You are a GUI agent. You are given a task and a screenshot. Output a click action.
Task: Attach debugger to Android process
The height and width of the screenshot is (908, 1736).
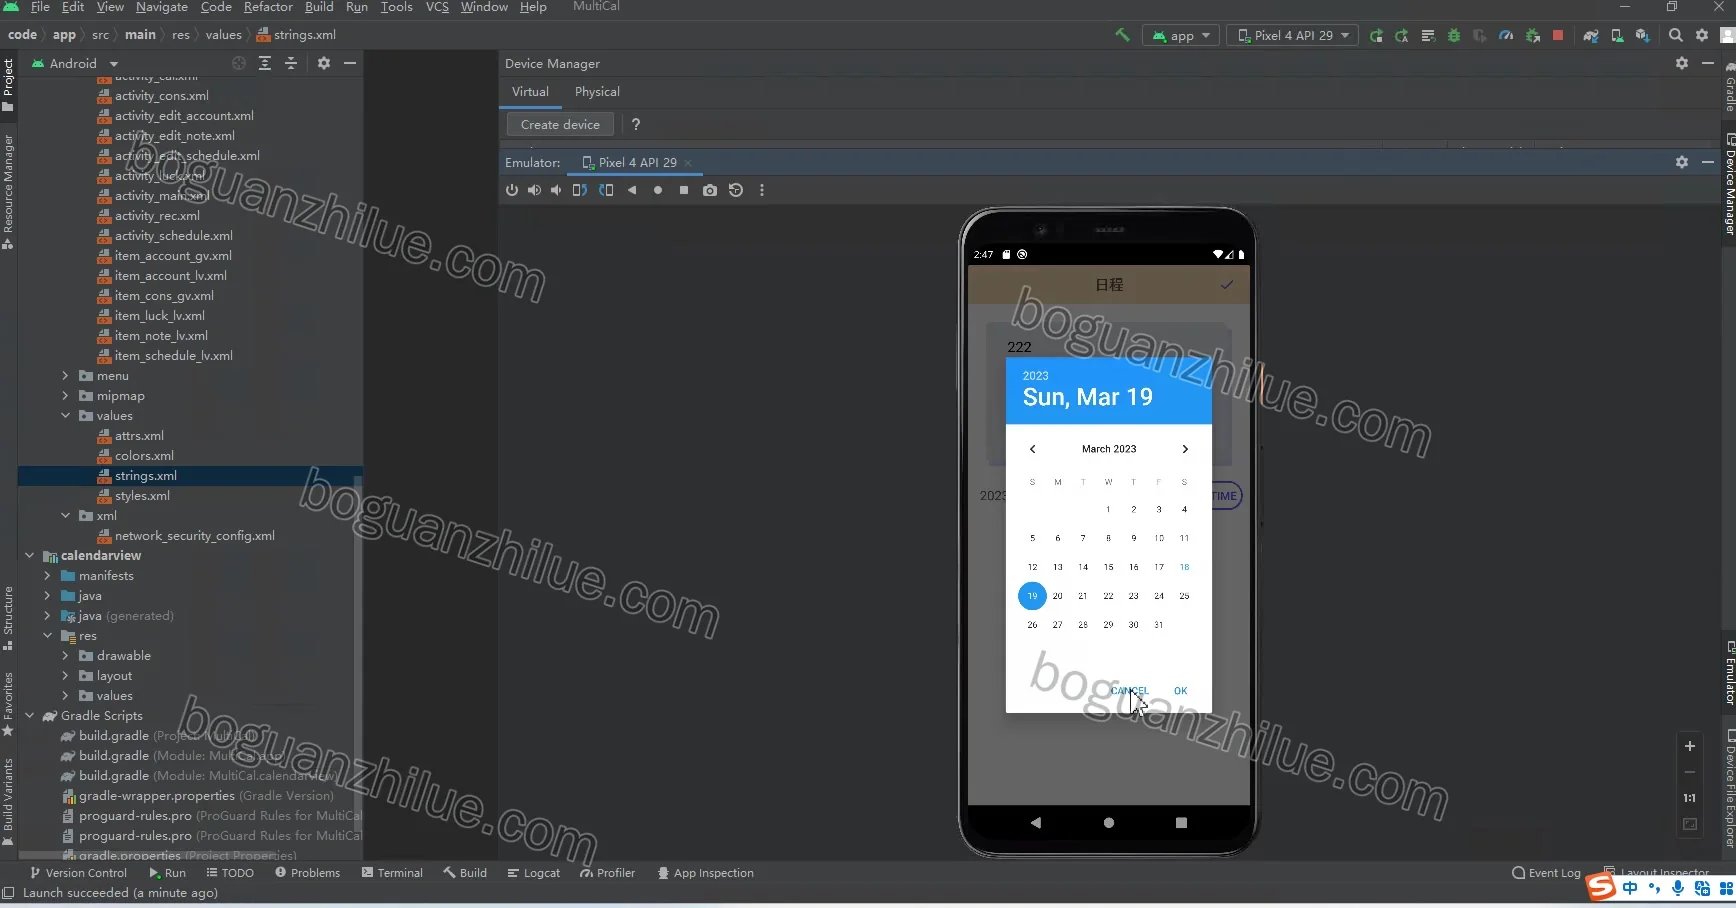click(1532, 35)
